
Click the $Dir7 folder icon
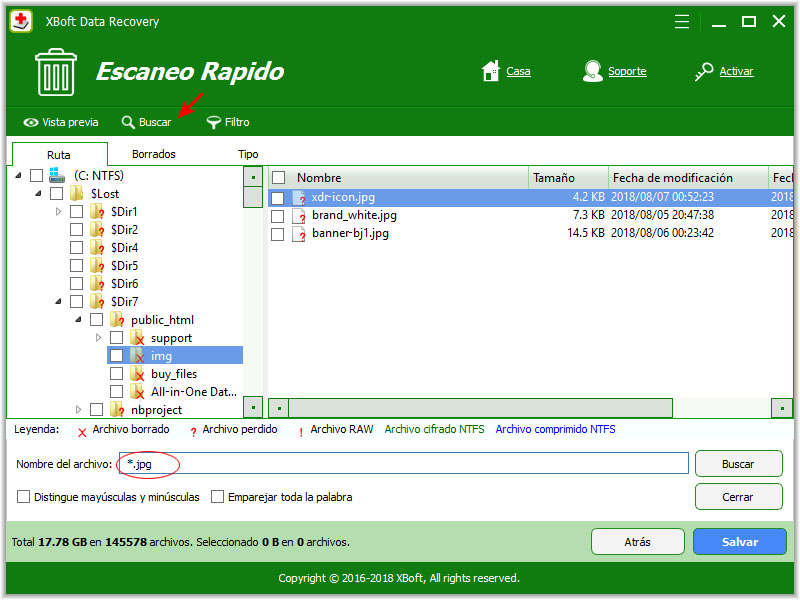[97, 302]
